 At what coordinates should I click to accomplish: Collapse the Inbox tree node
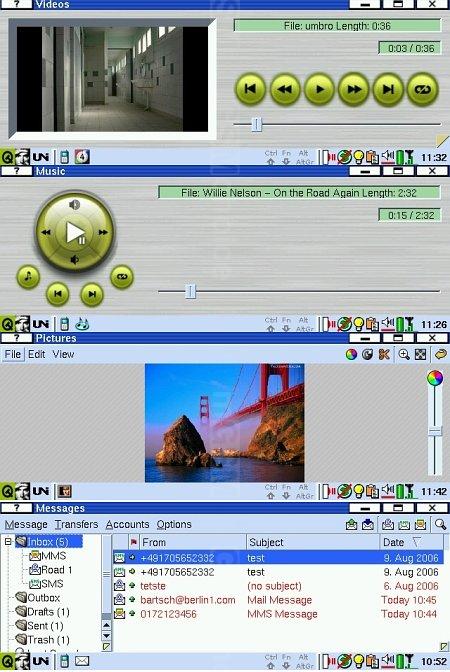pos(8,542)
